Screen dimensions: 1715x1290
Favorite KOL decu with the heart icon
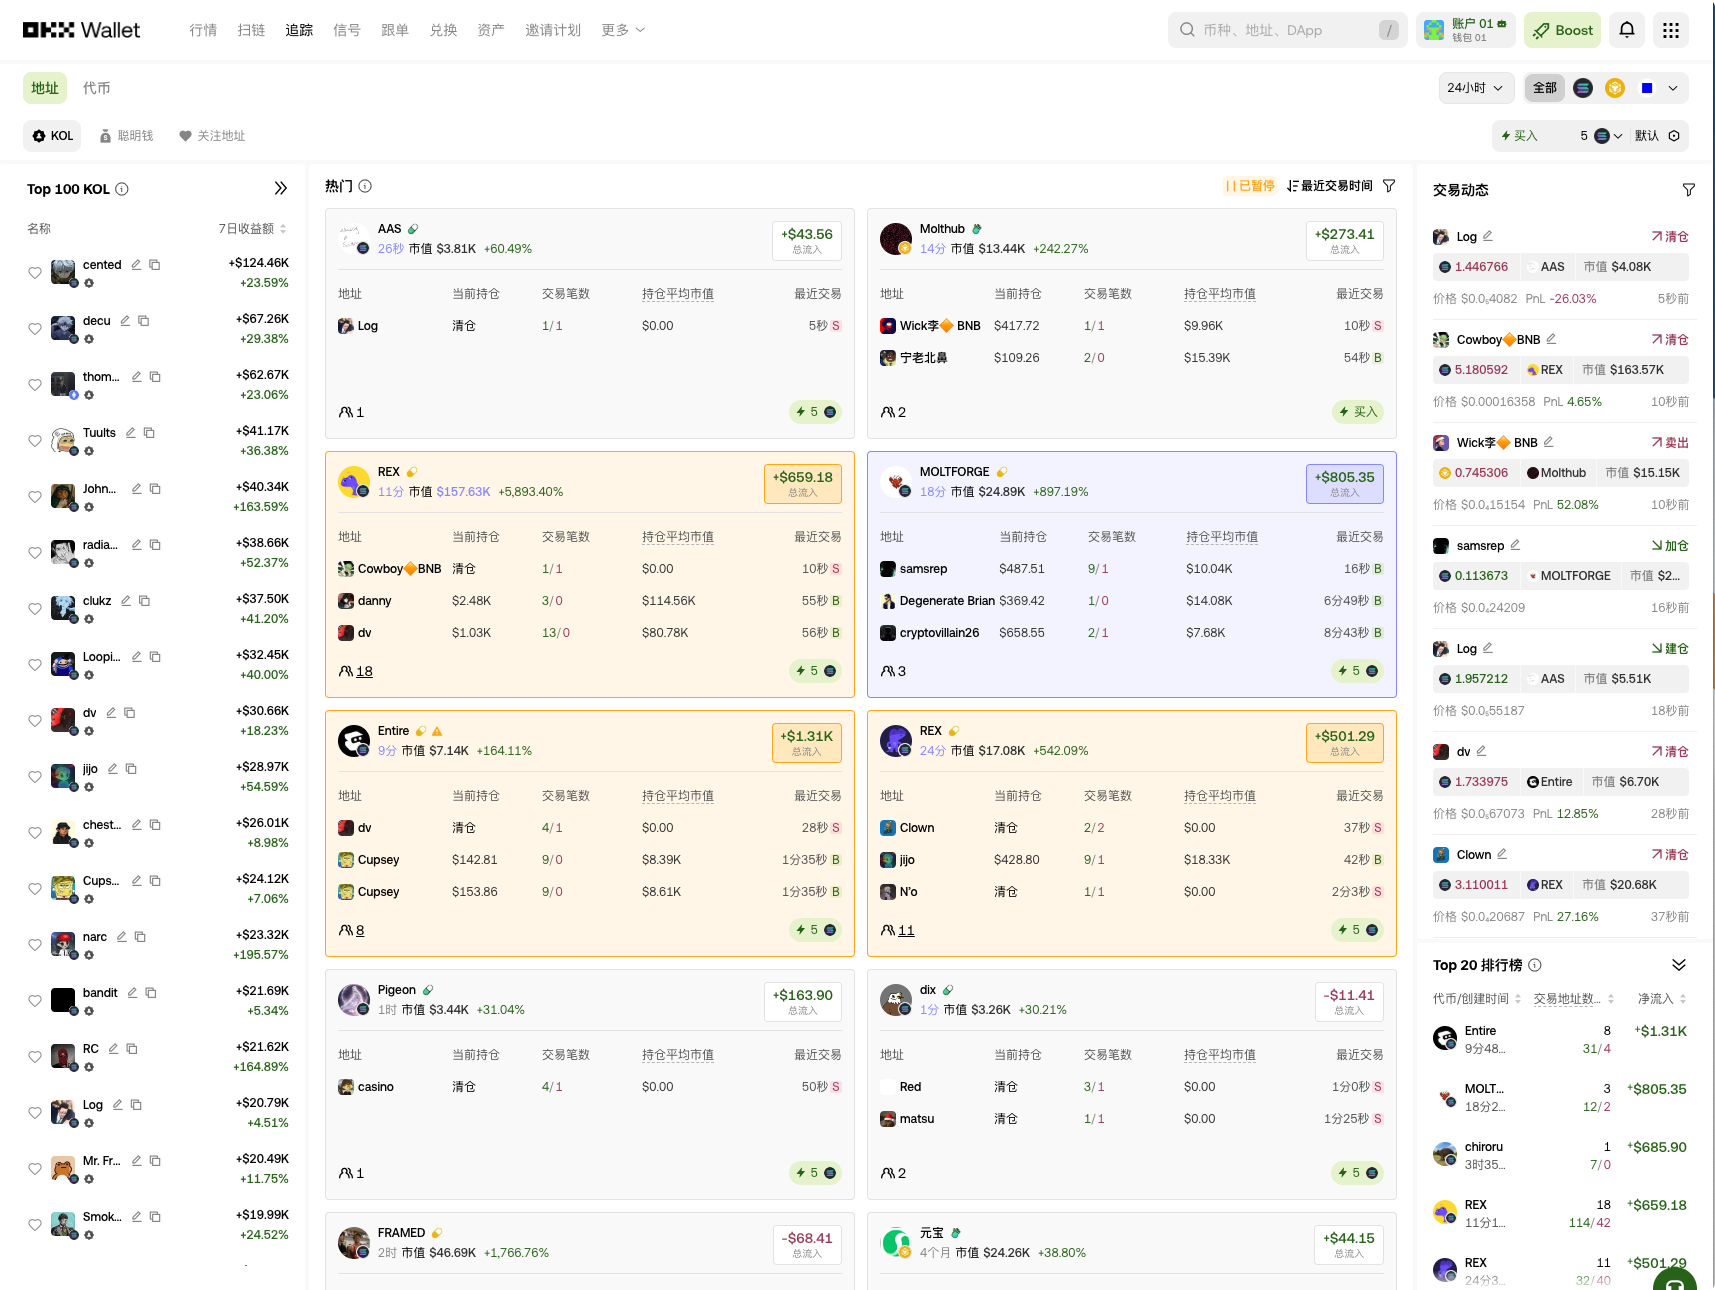coord(35,328)
